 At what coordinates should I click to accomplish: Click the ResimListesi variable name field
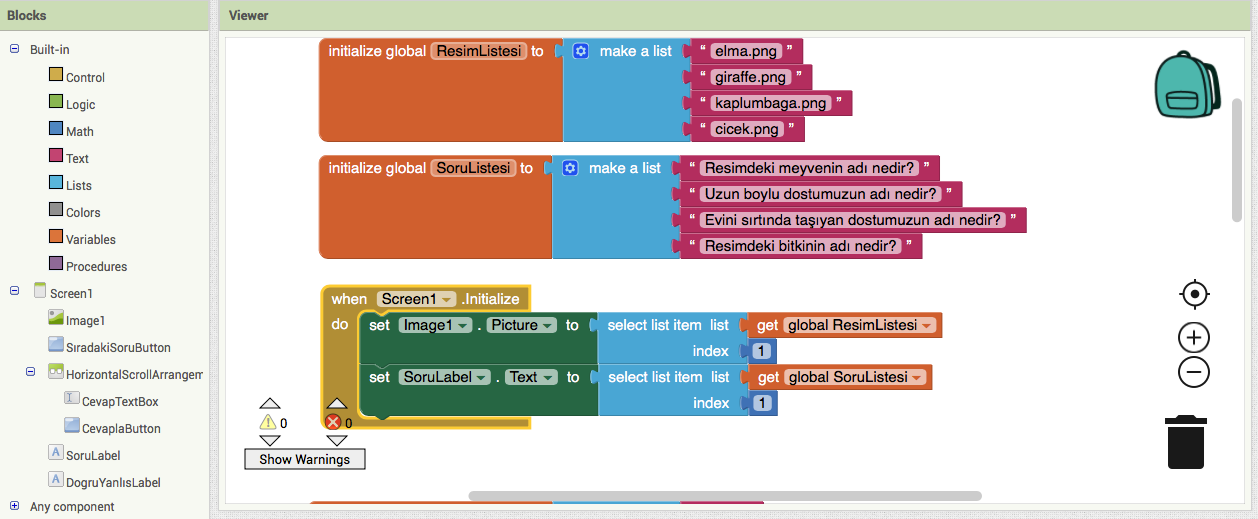coord(479,51)
